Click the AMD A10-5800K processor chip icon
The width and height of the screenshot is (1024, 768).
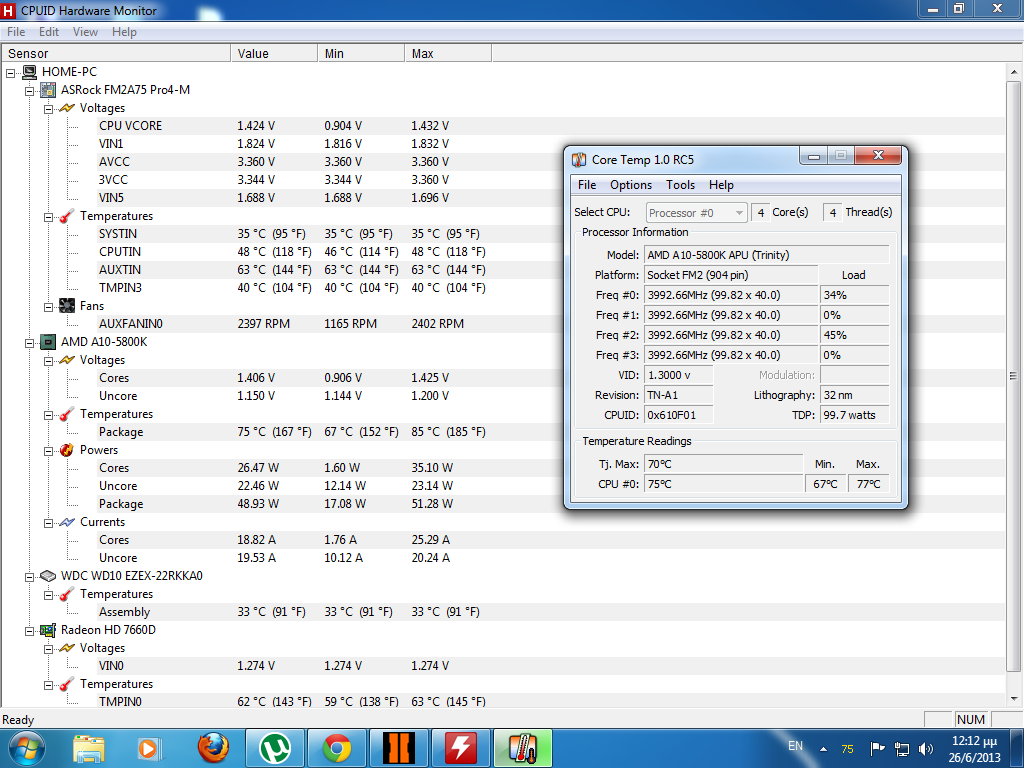pos(48,342)
